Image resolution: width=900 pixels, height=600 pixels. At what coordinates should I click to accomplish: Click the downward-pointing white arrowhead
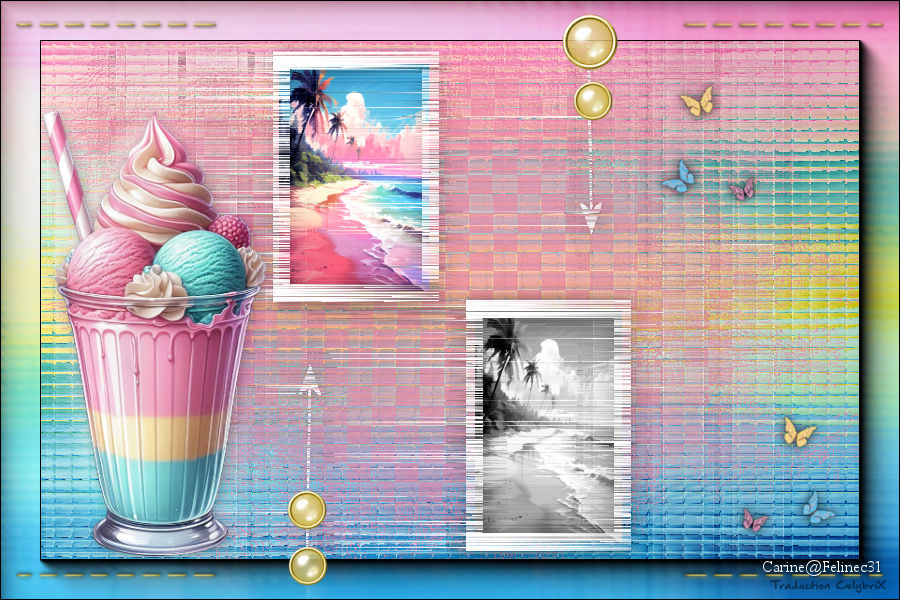pyautogui.click(x=592, y=215)
